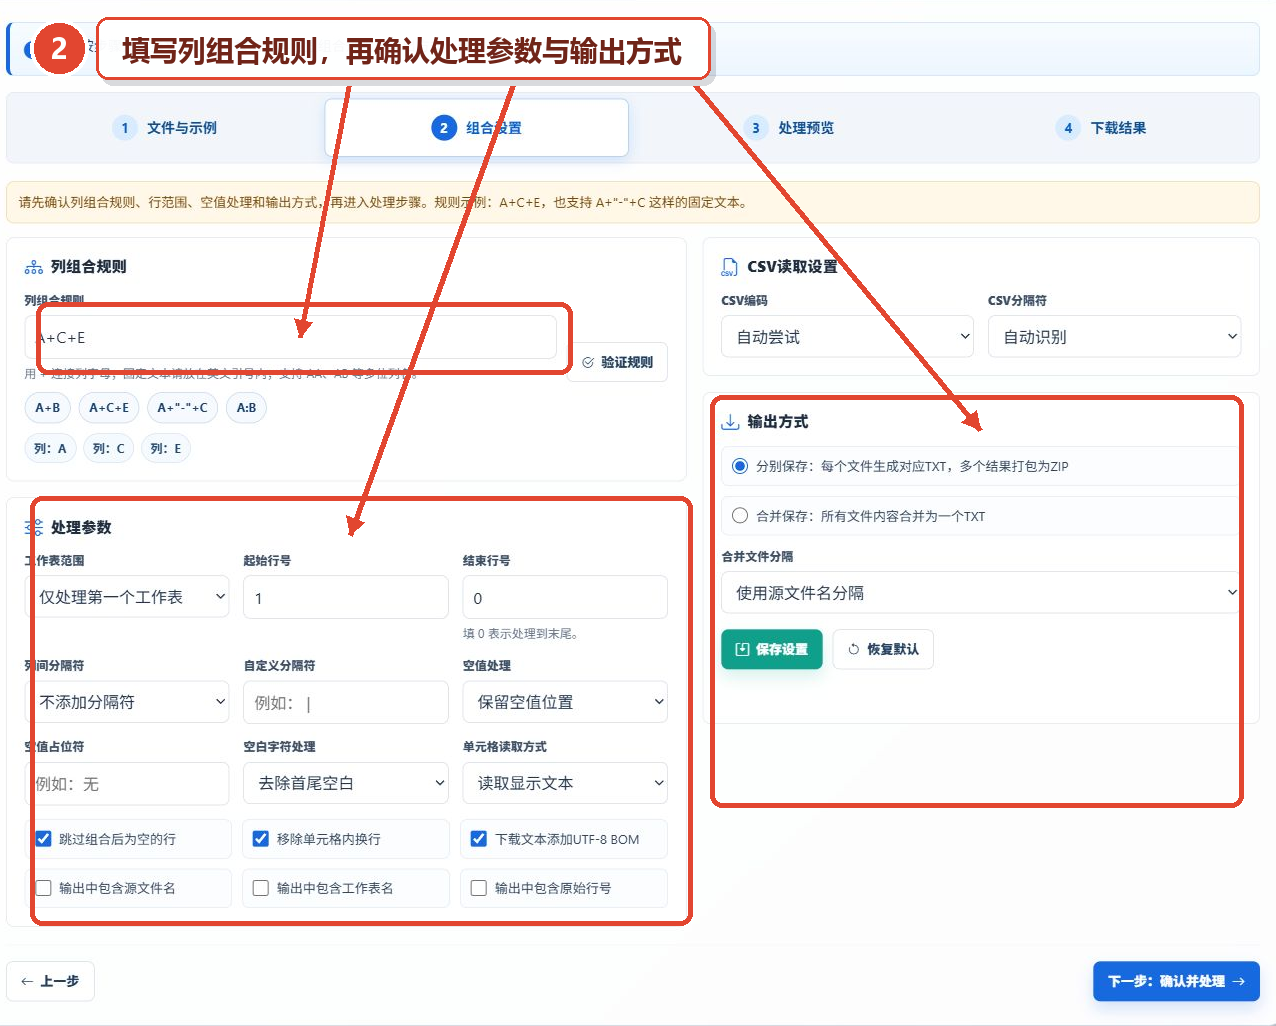The image size is (1276, 1026).
Task: Focus the 列组合规则 input field
Action: (x=290, y=337)
